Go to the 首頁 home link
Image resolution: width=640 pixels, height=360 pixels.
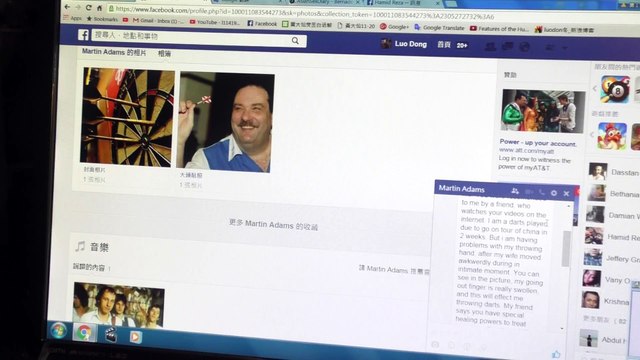point(444,44)
